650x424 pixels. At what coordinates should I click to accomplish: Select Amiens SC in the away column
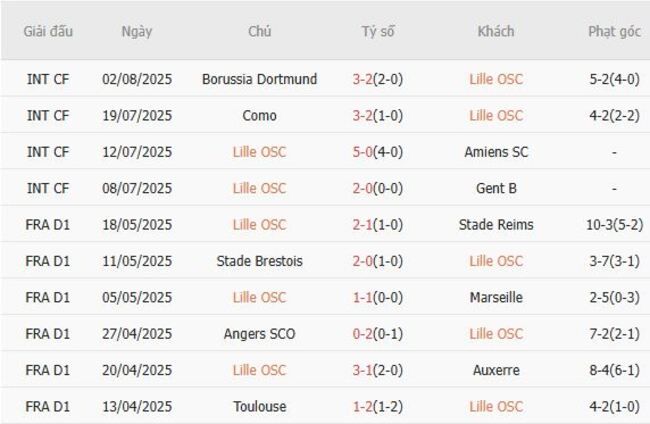(496, 152)
